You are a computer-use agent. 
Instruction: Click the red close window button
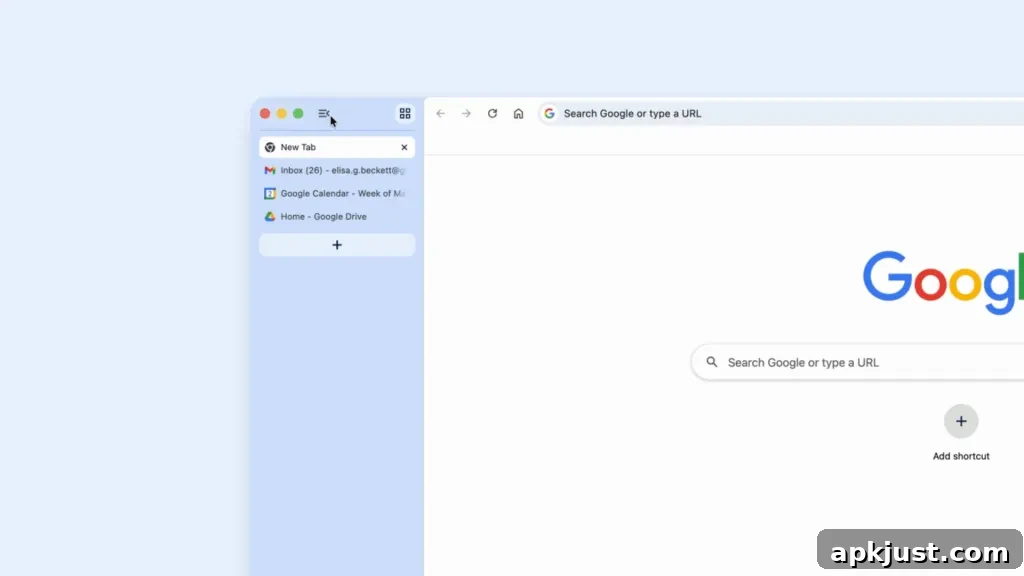tap(265, 114)
